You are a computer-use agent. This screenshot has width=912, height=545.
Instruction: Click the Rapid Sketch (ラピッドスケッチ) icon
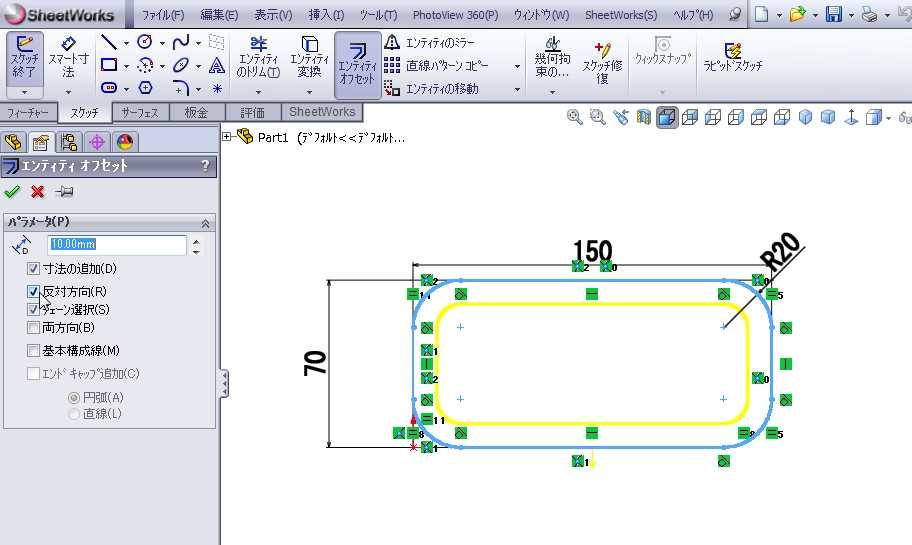[x=732, y=56]
